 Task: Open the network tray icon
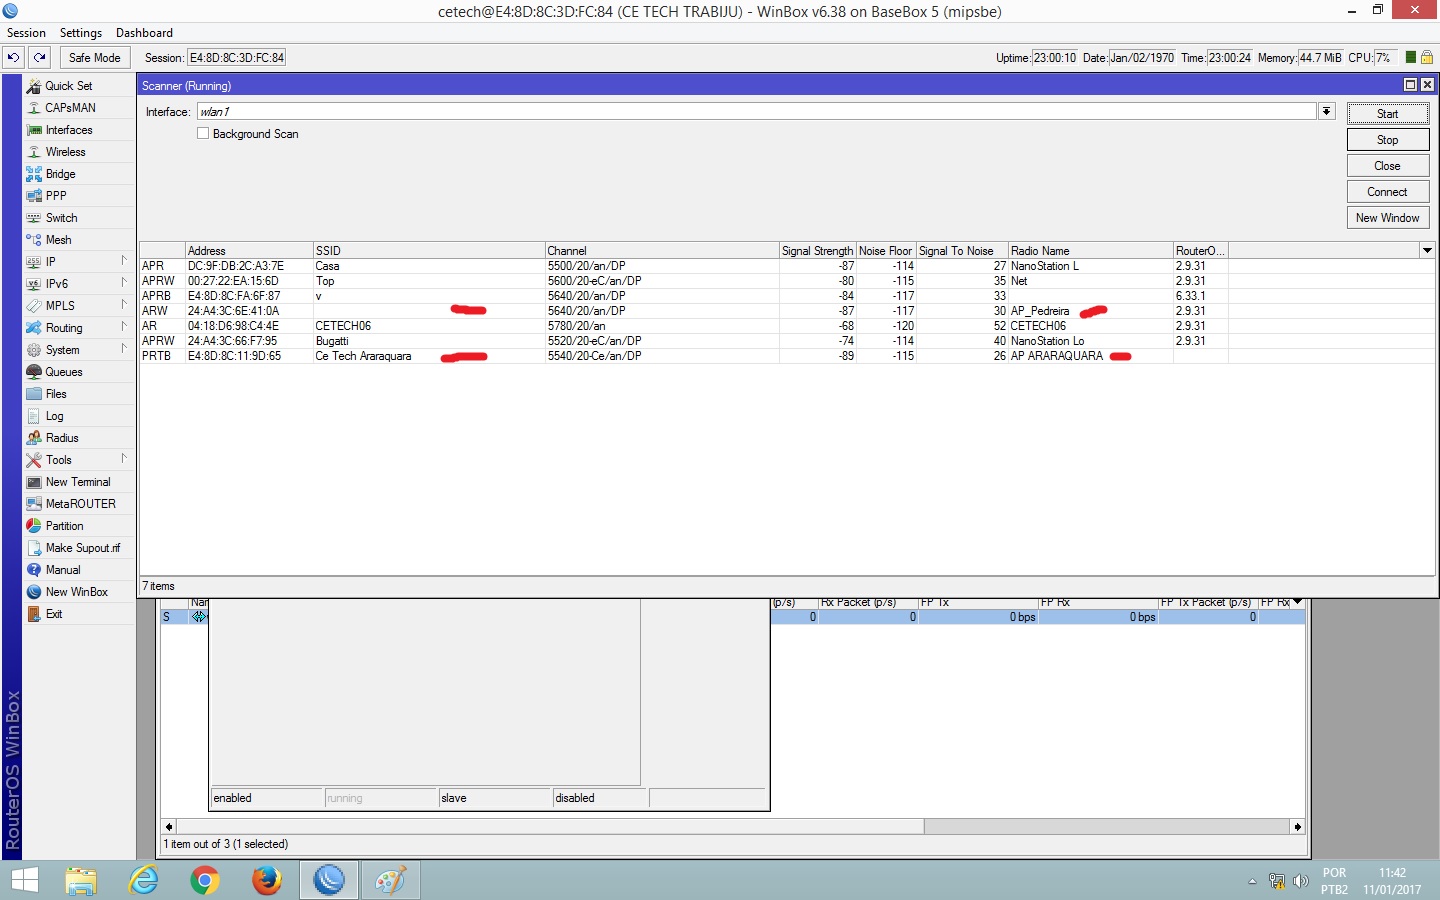(x=1277, y=881)
